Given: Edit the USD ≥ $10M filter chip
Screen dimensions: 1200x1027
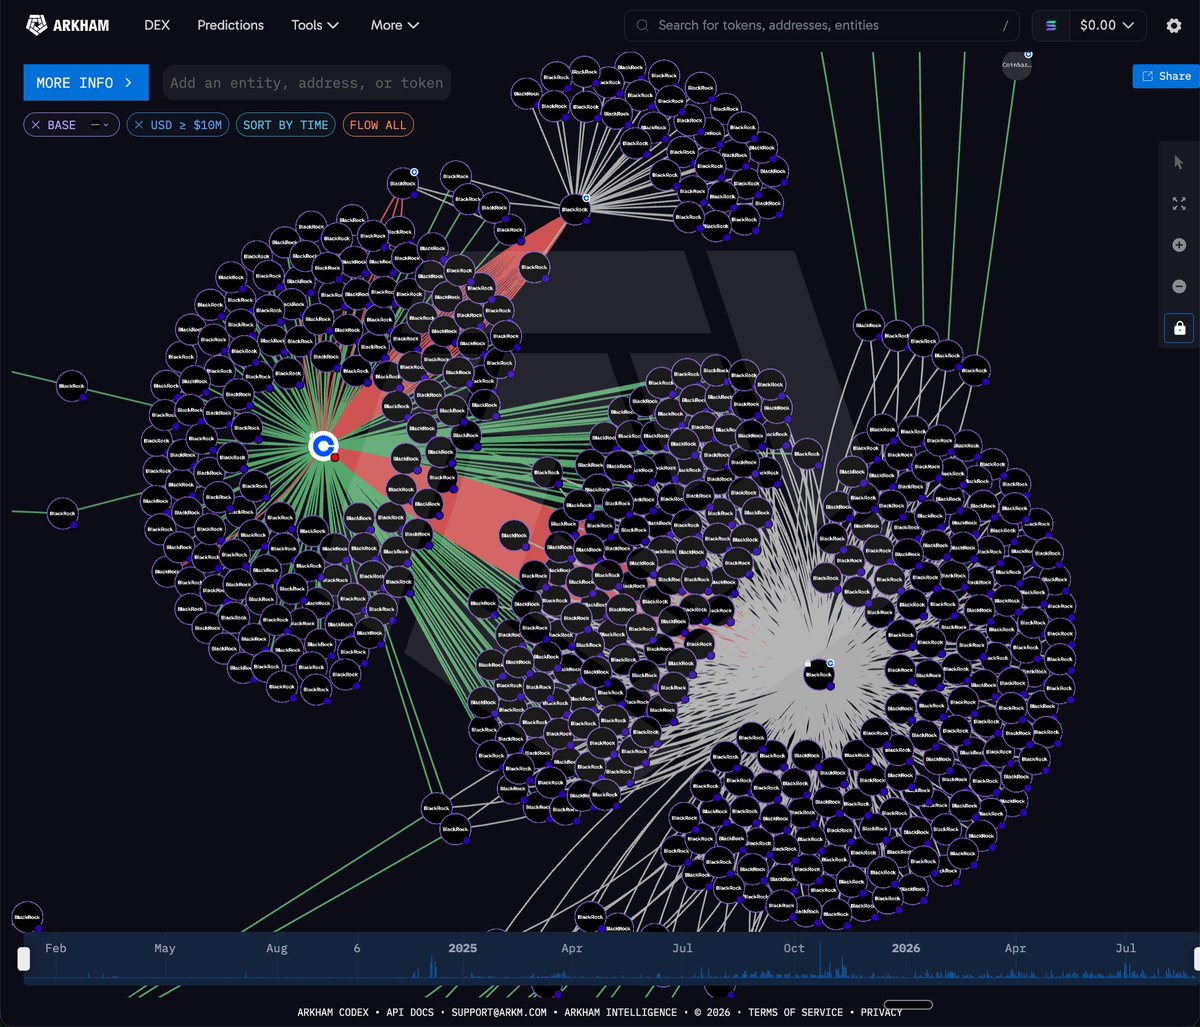Looking at the screenshot, I should (x=187, y=125).
